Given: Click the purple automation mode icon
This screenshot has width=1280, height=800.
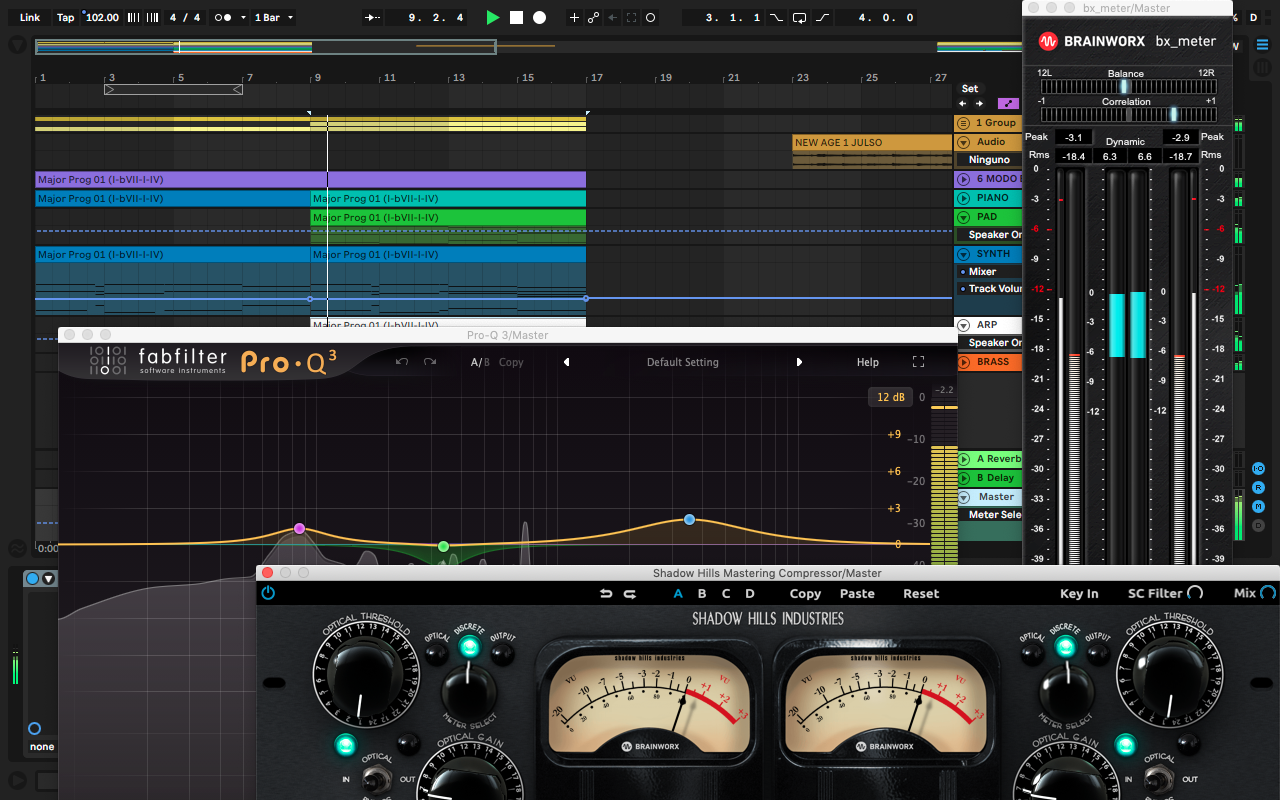Looking at the screenshot, I should (1008, 103).
